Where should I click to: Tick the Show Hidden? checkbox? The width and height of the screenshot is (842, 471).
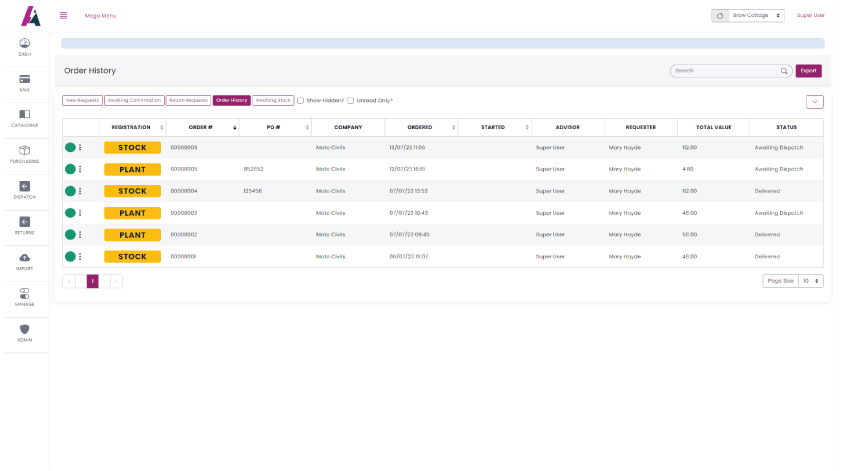click(x=301, y=100)
